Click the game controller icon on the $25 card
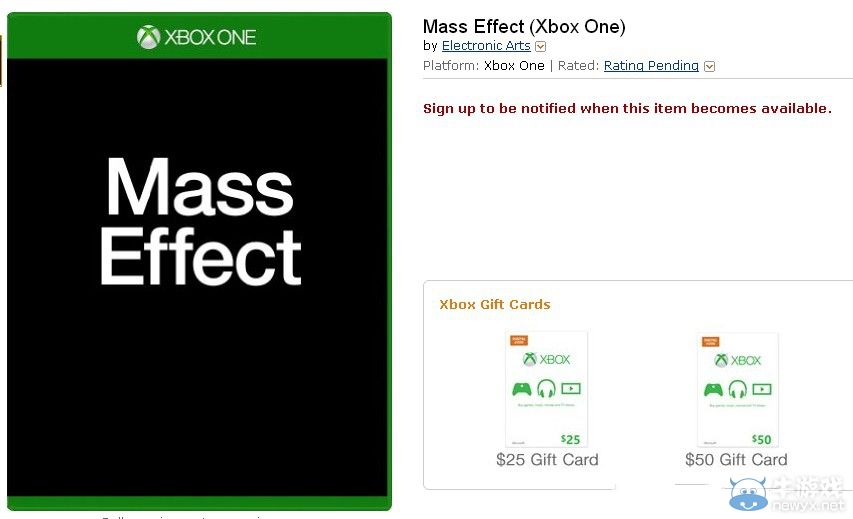 tap(522, 389)
